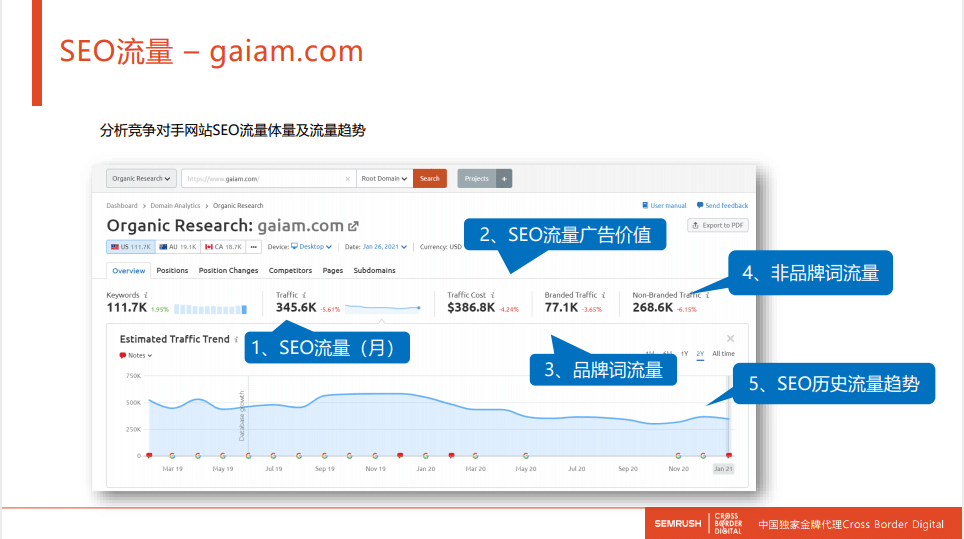This screenshot has width=964, height=539.
Task: Select the US 111.7K database
Action: [x=130, y=247]
